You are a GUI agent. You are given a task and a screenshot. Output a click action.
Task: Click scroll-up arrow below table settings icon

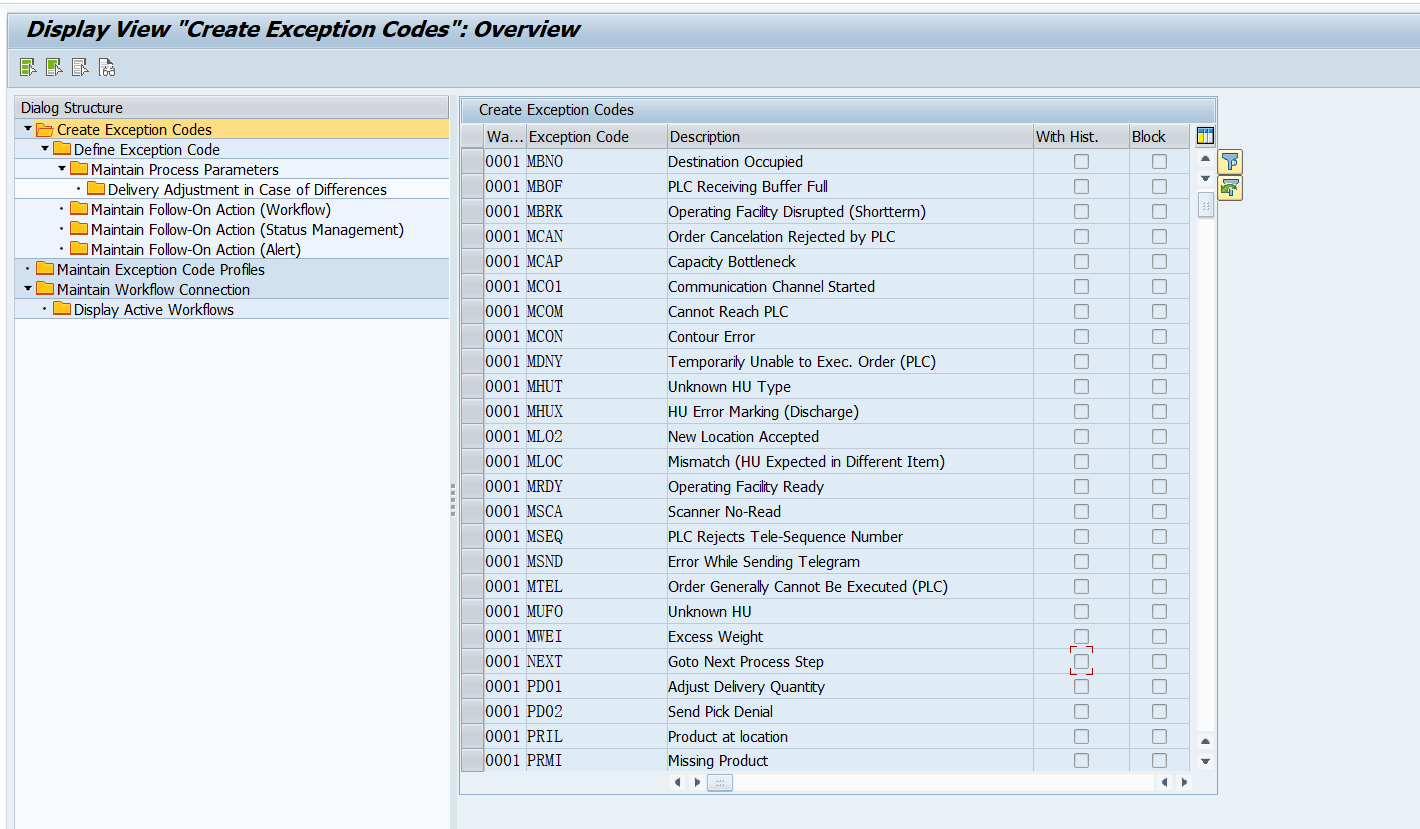pos(1205,160)
